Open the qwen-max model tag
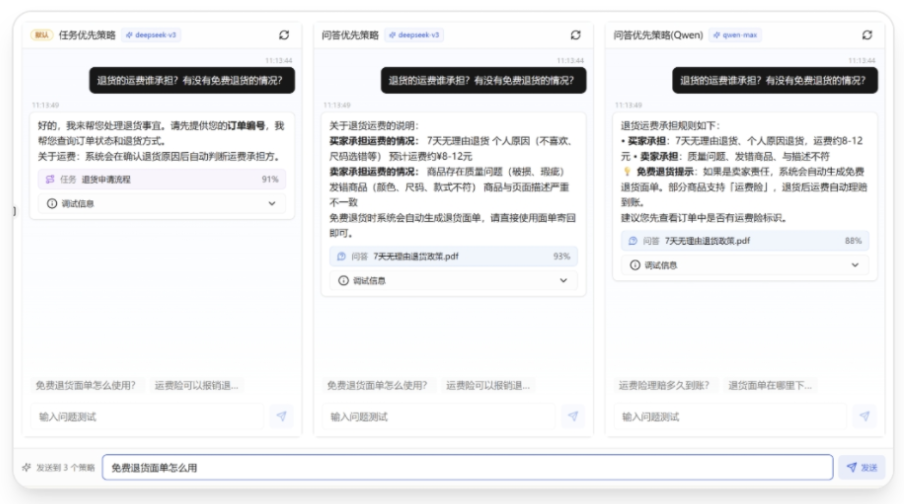The height and width of the screenshot is (504, 904). click(x=735, y=35)
